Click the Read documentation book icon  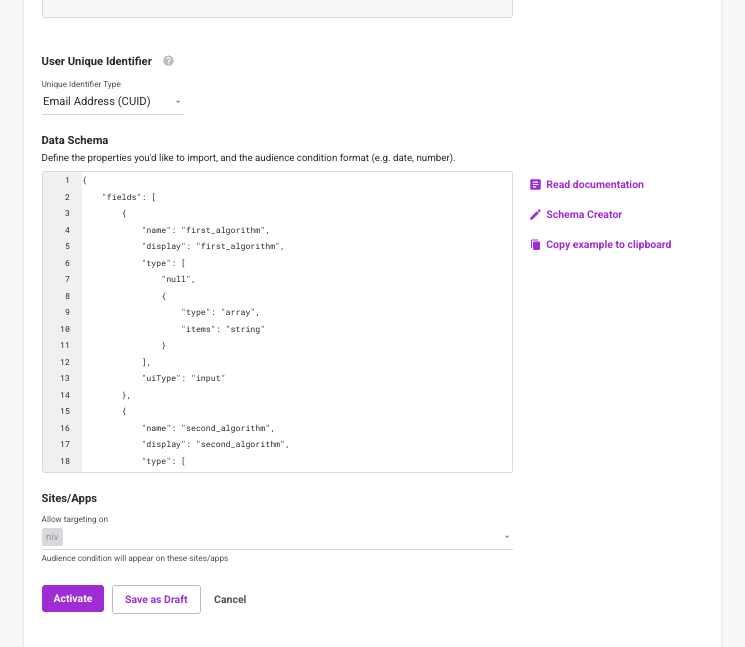[x=535, y=184]
